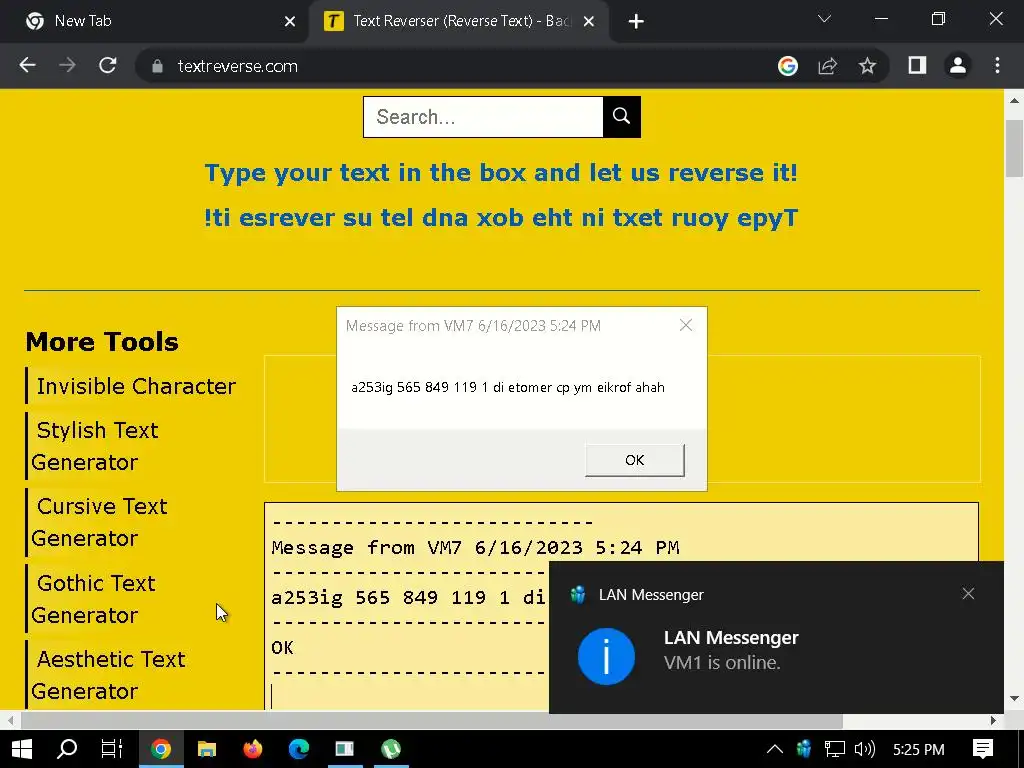Click the 'VM1 is online.' notification text
Screen dimensions: 1024x768
click(722, 663)
